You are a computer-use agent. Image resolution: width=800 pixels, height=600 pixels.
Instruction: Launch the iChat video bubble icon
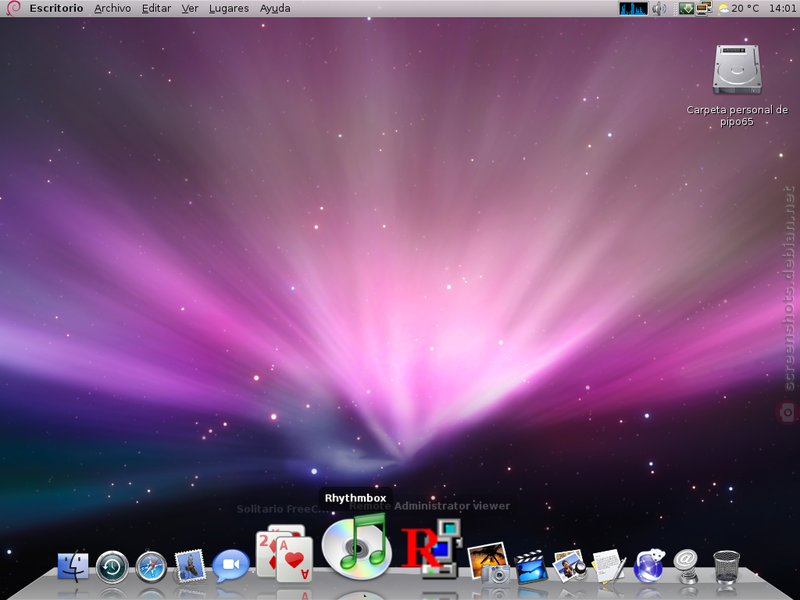tap(231, 566)
